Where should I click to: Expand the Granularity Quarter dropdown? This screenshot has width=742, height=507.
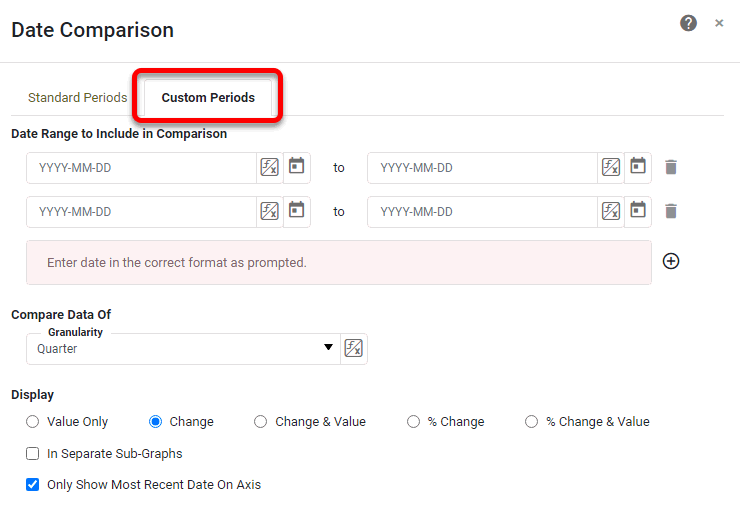click(x=328, y=348)
